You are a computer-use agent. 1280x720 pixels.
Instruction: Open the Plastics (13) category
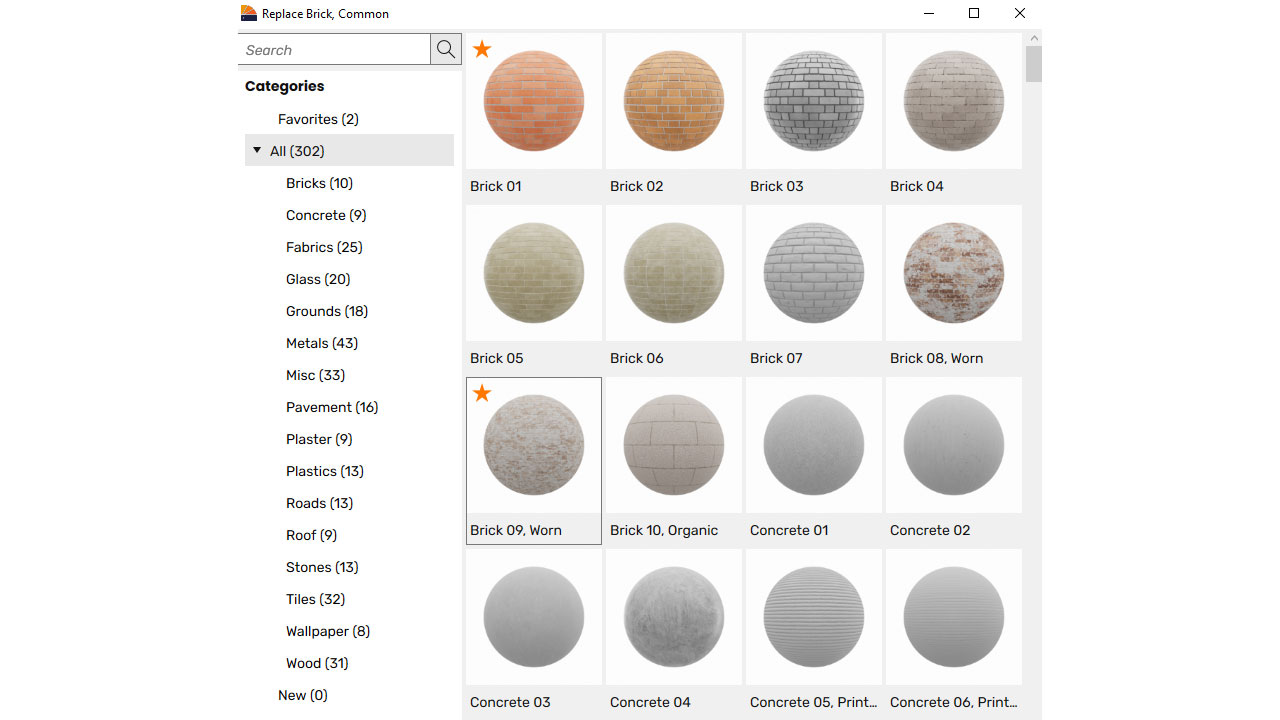click(325, 471)
